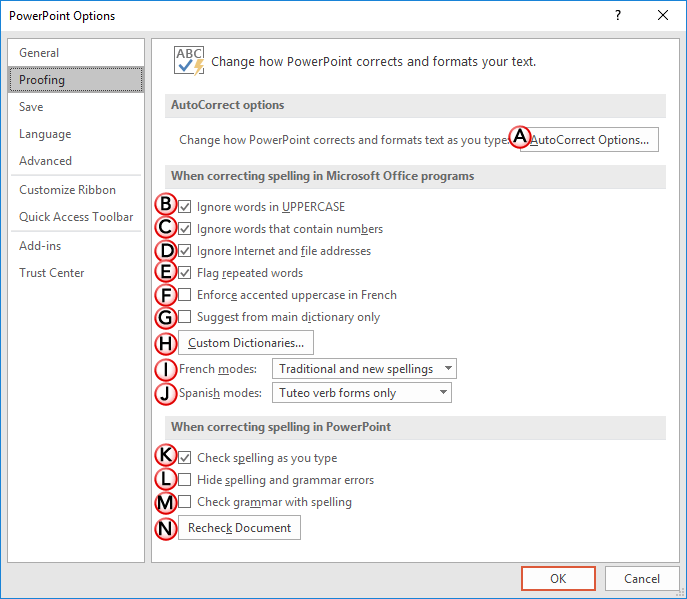Toggle Ignore words in UPPERCASE checkbox
Viewport: 687px width, 599px height.
pyautogui.click(x=185, y=206)
